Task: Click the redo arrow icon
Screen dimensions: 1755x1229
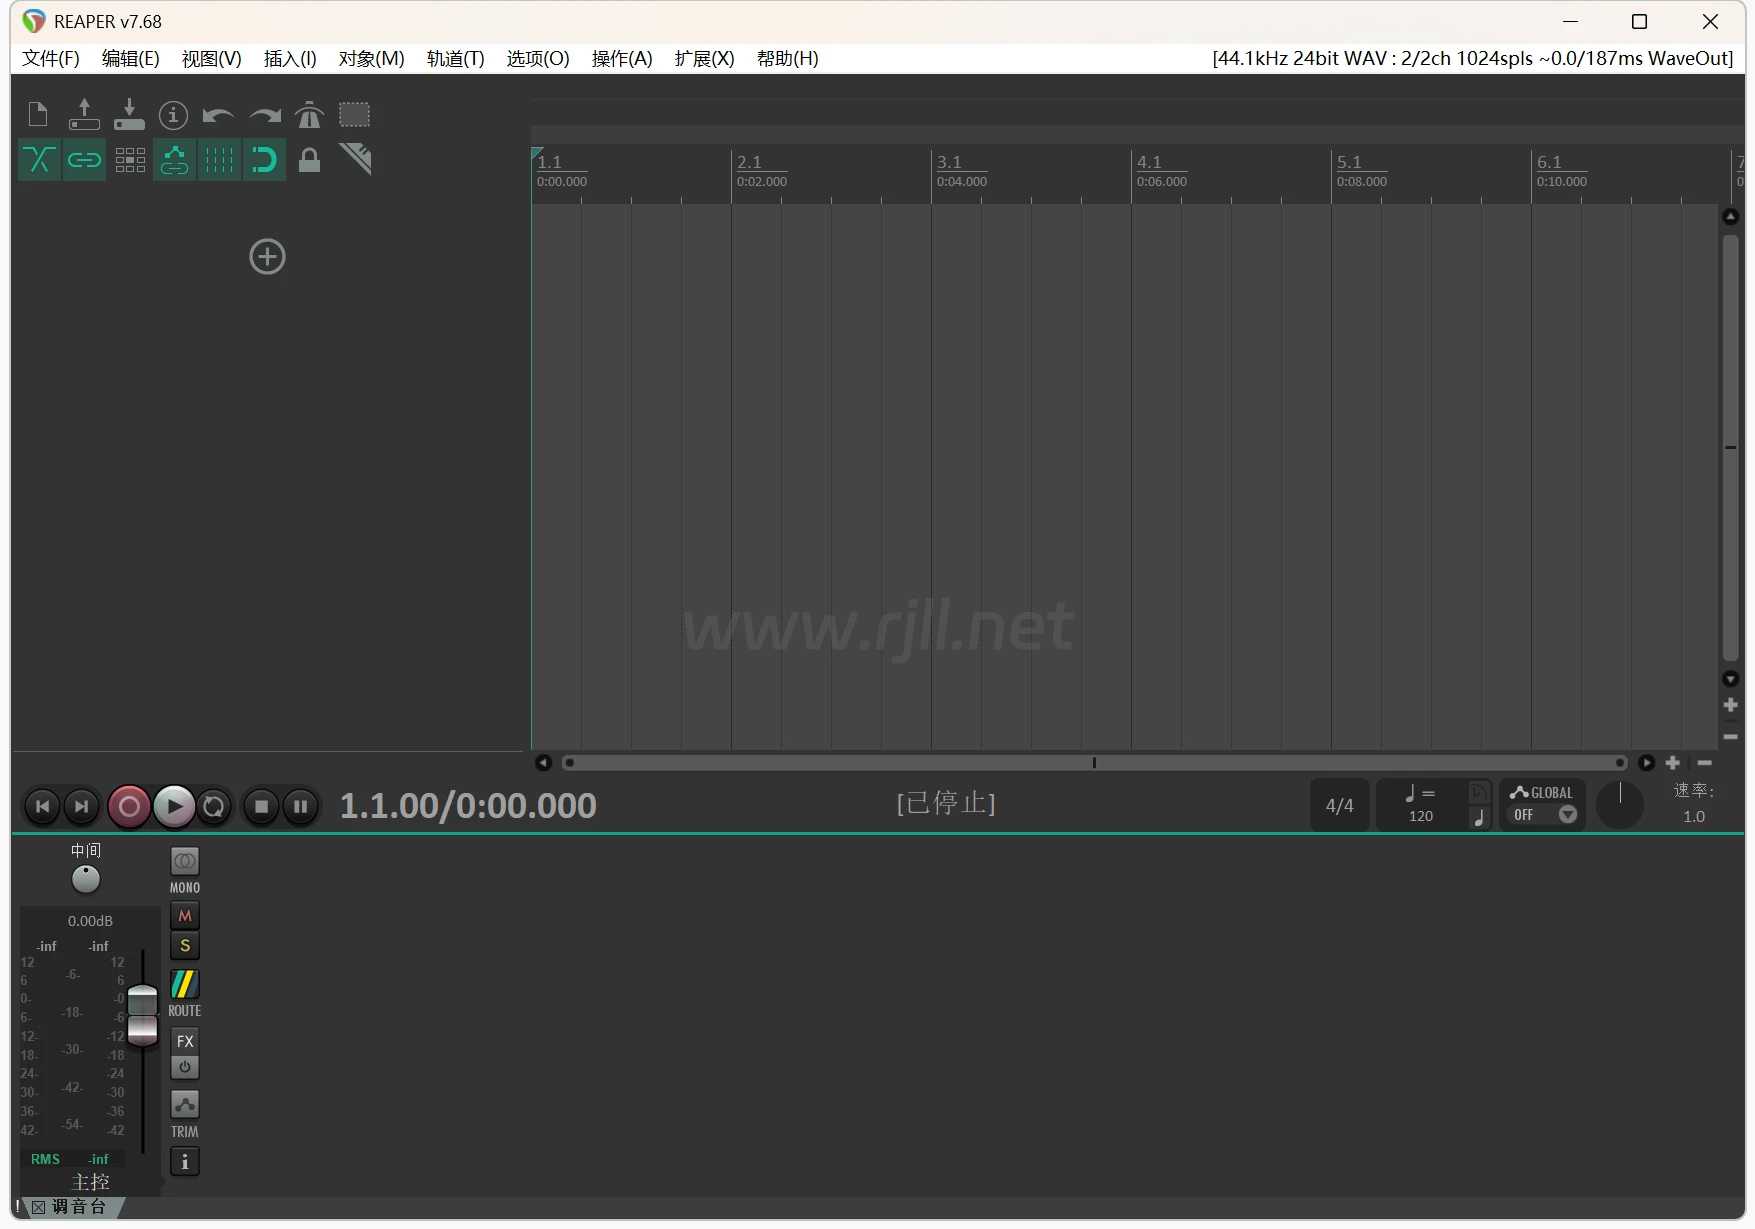Action: [x=265, y=115]
